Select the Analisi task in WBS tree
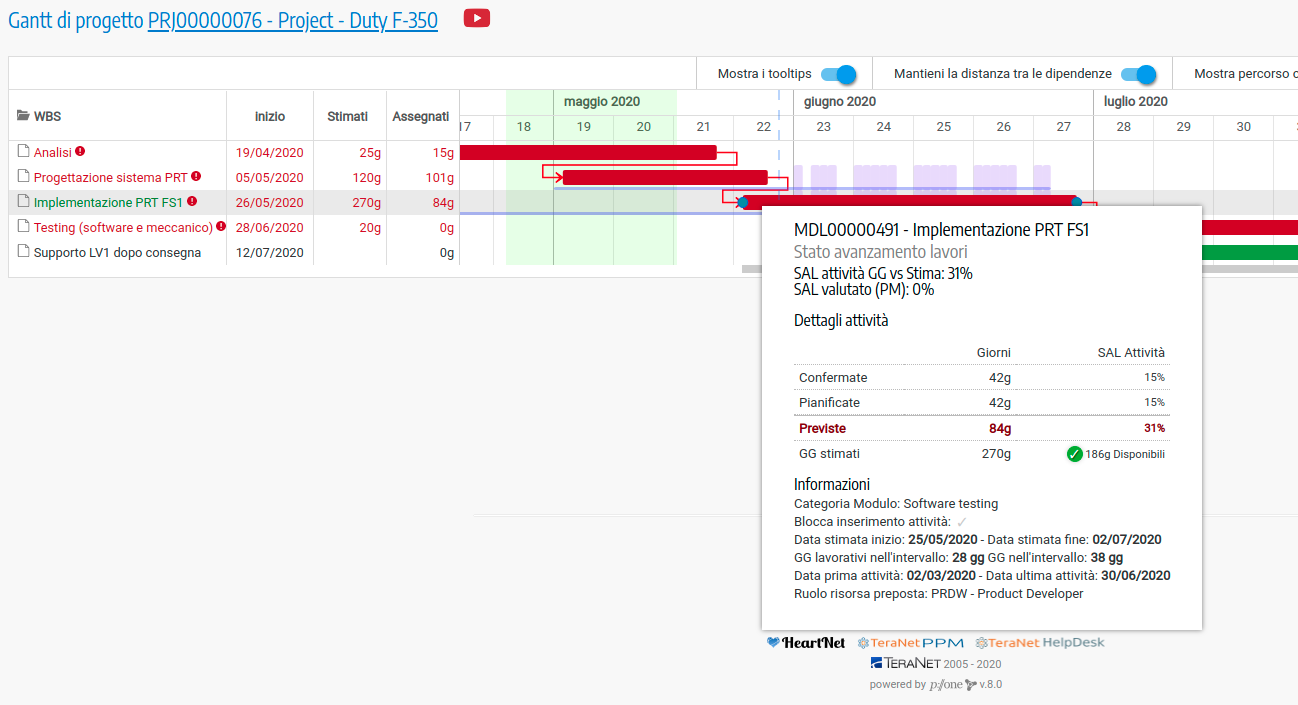Screen dimensions: 1298x705 click(53, 153)
